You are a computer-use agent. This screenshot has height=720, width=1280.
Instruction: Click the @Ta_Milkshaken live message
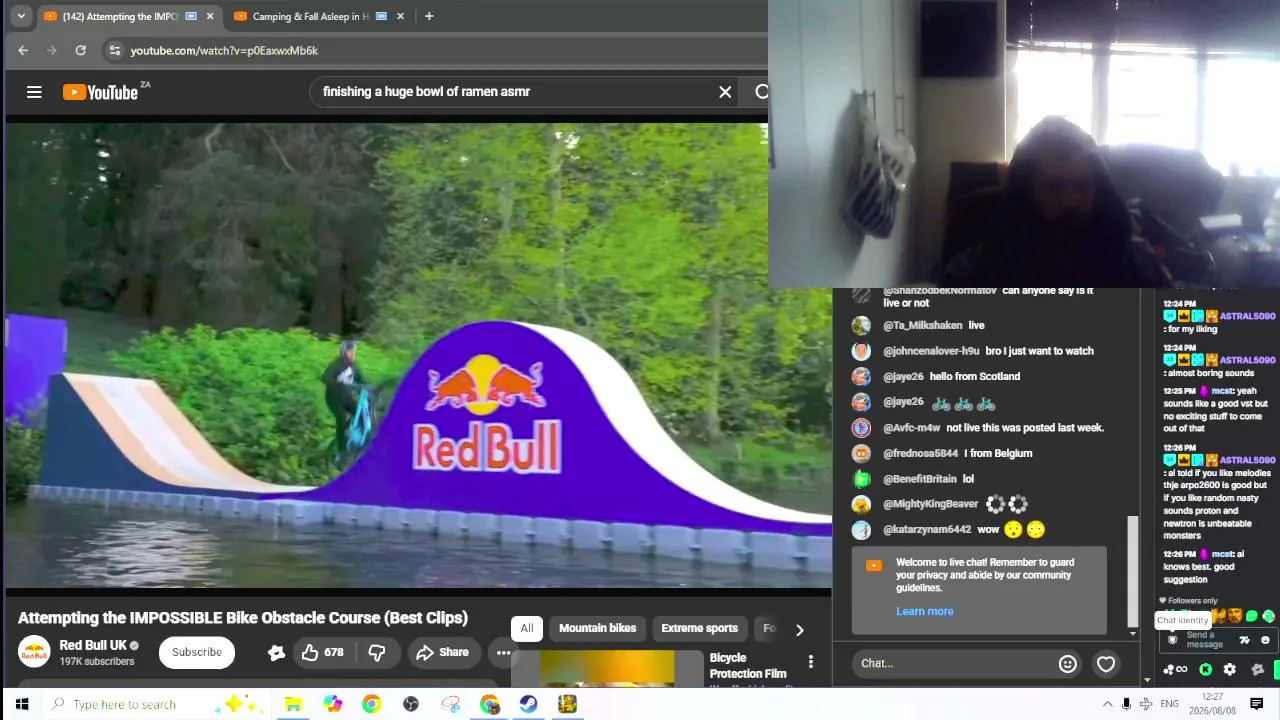(977, 325)
